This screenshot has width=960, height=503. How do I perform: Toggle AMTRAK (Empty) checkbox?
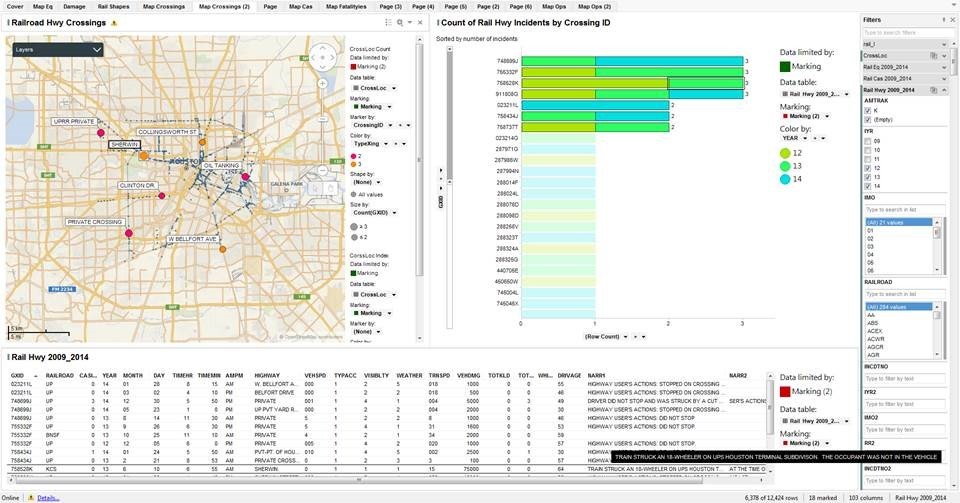coord(868,119)
